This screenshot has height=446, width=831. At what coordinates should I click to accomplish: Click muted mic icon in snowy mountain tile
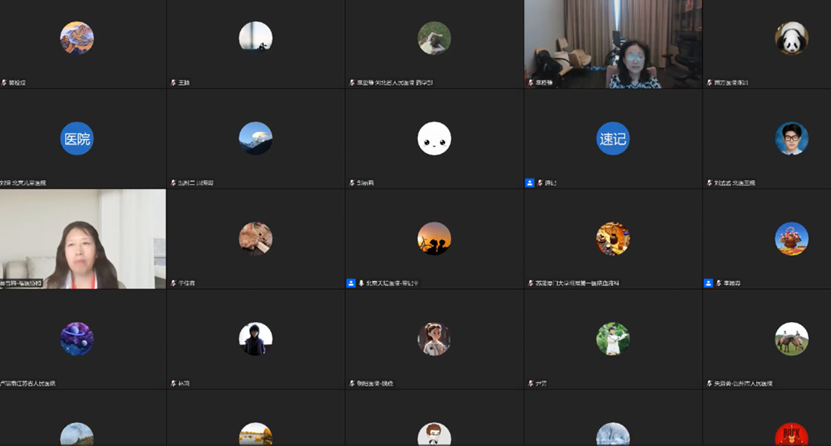173,183
